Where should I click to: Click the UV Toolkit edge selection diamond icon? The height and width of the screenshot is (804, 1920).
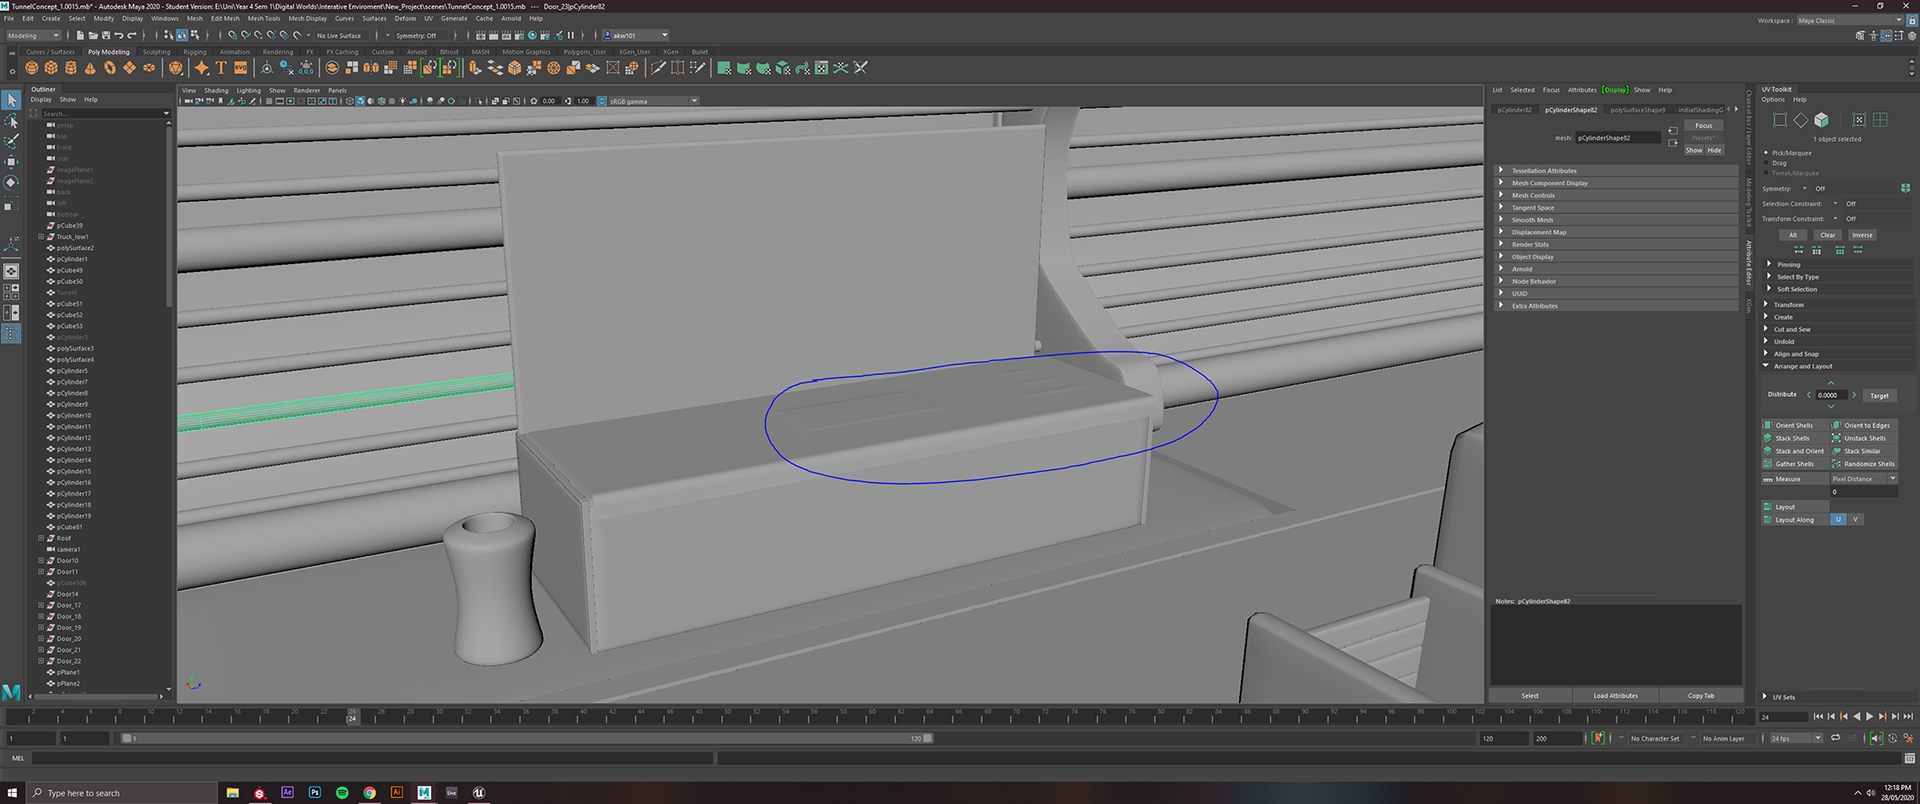point(1800,120)
